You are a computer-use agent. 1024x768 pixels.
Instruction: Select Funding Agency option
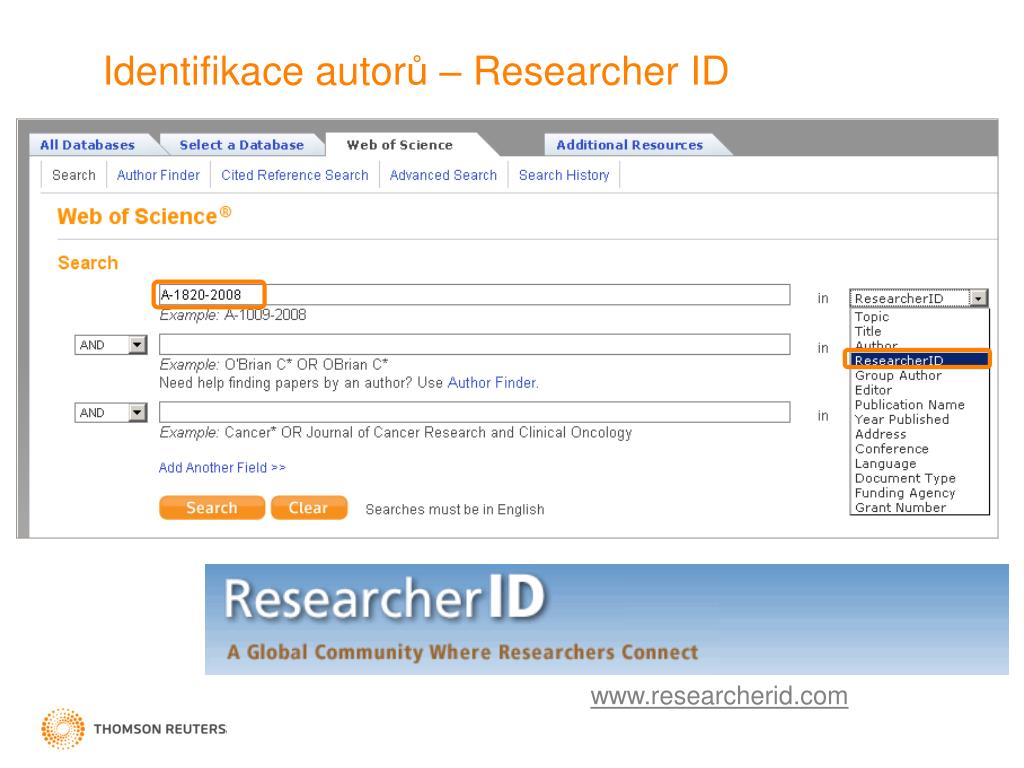click(x=905, y=493)
